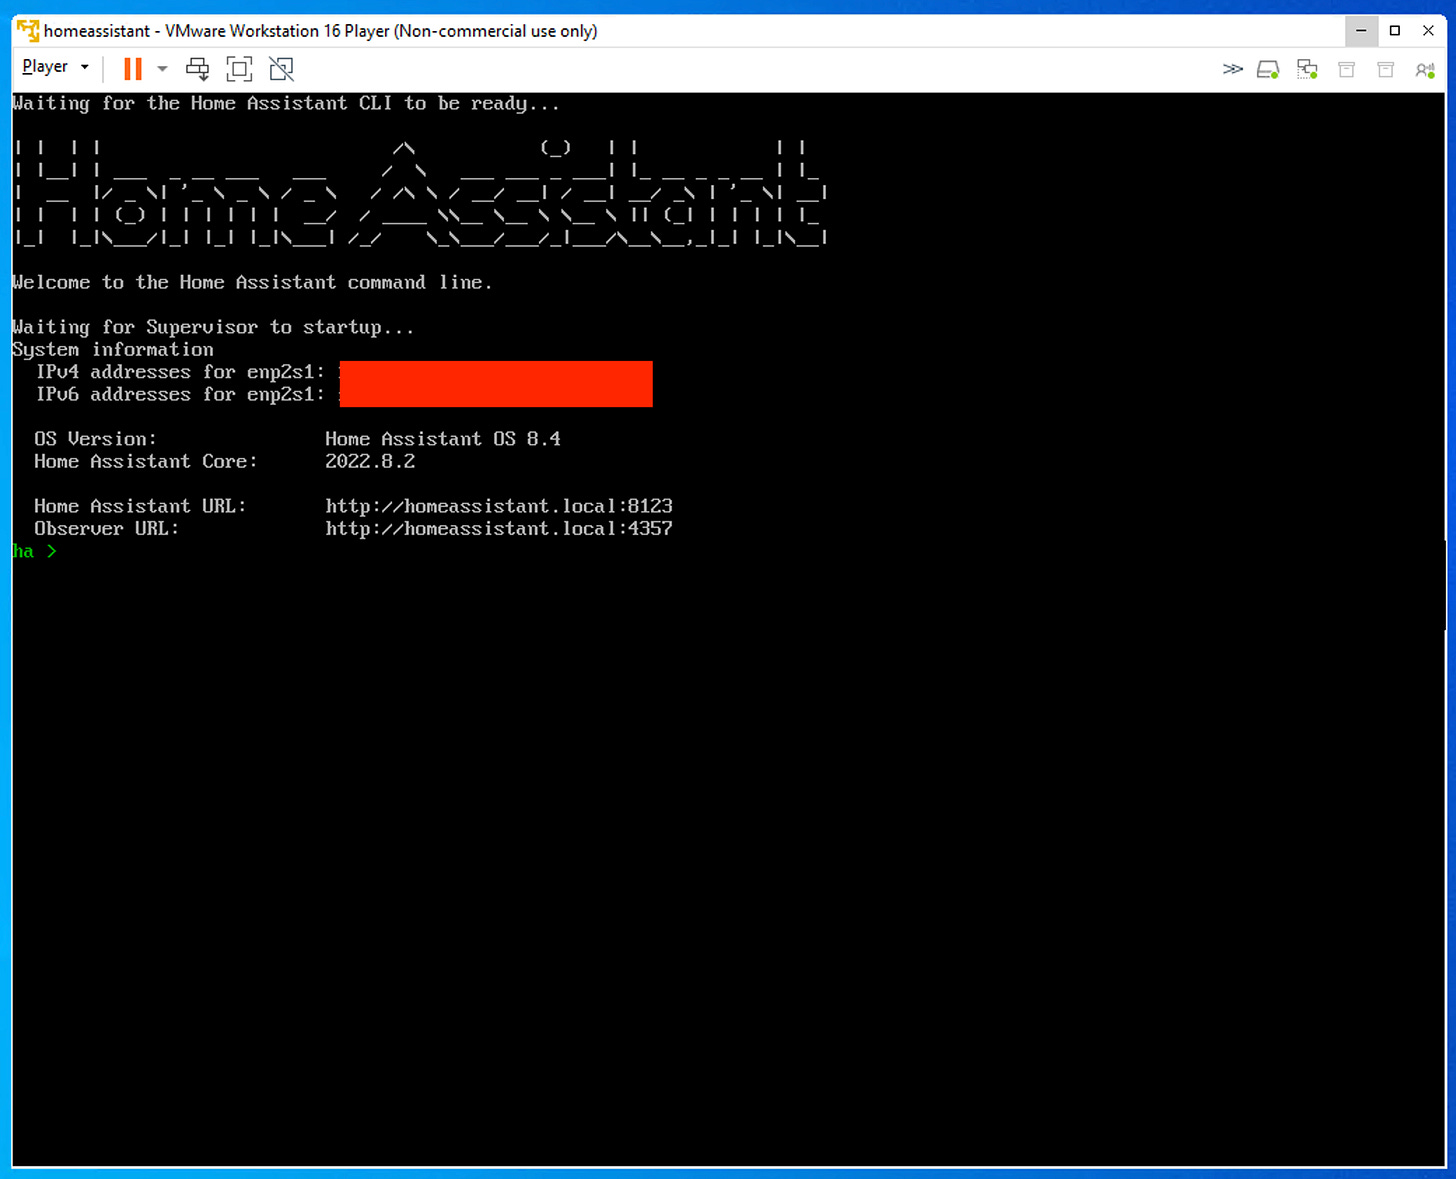Close the VMware Player window
This screenshot has height=1179, width=1456.
pos(1428,30)
